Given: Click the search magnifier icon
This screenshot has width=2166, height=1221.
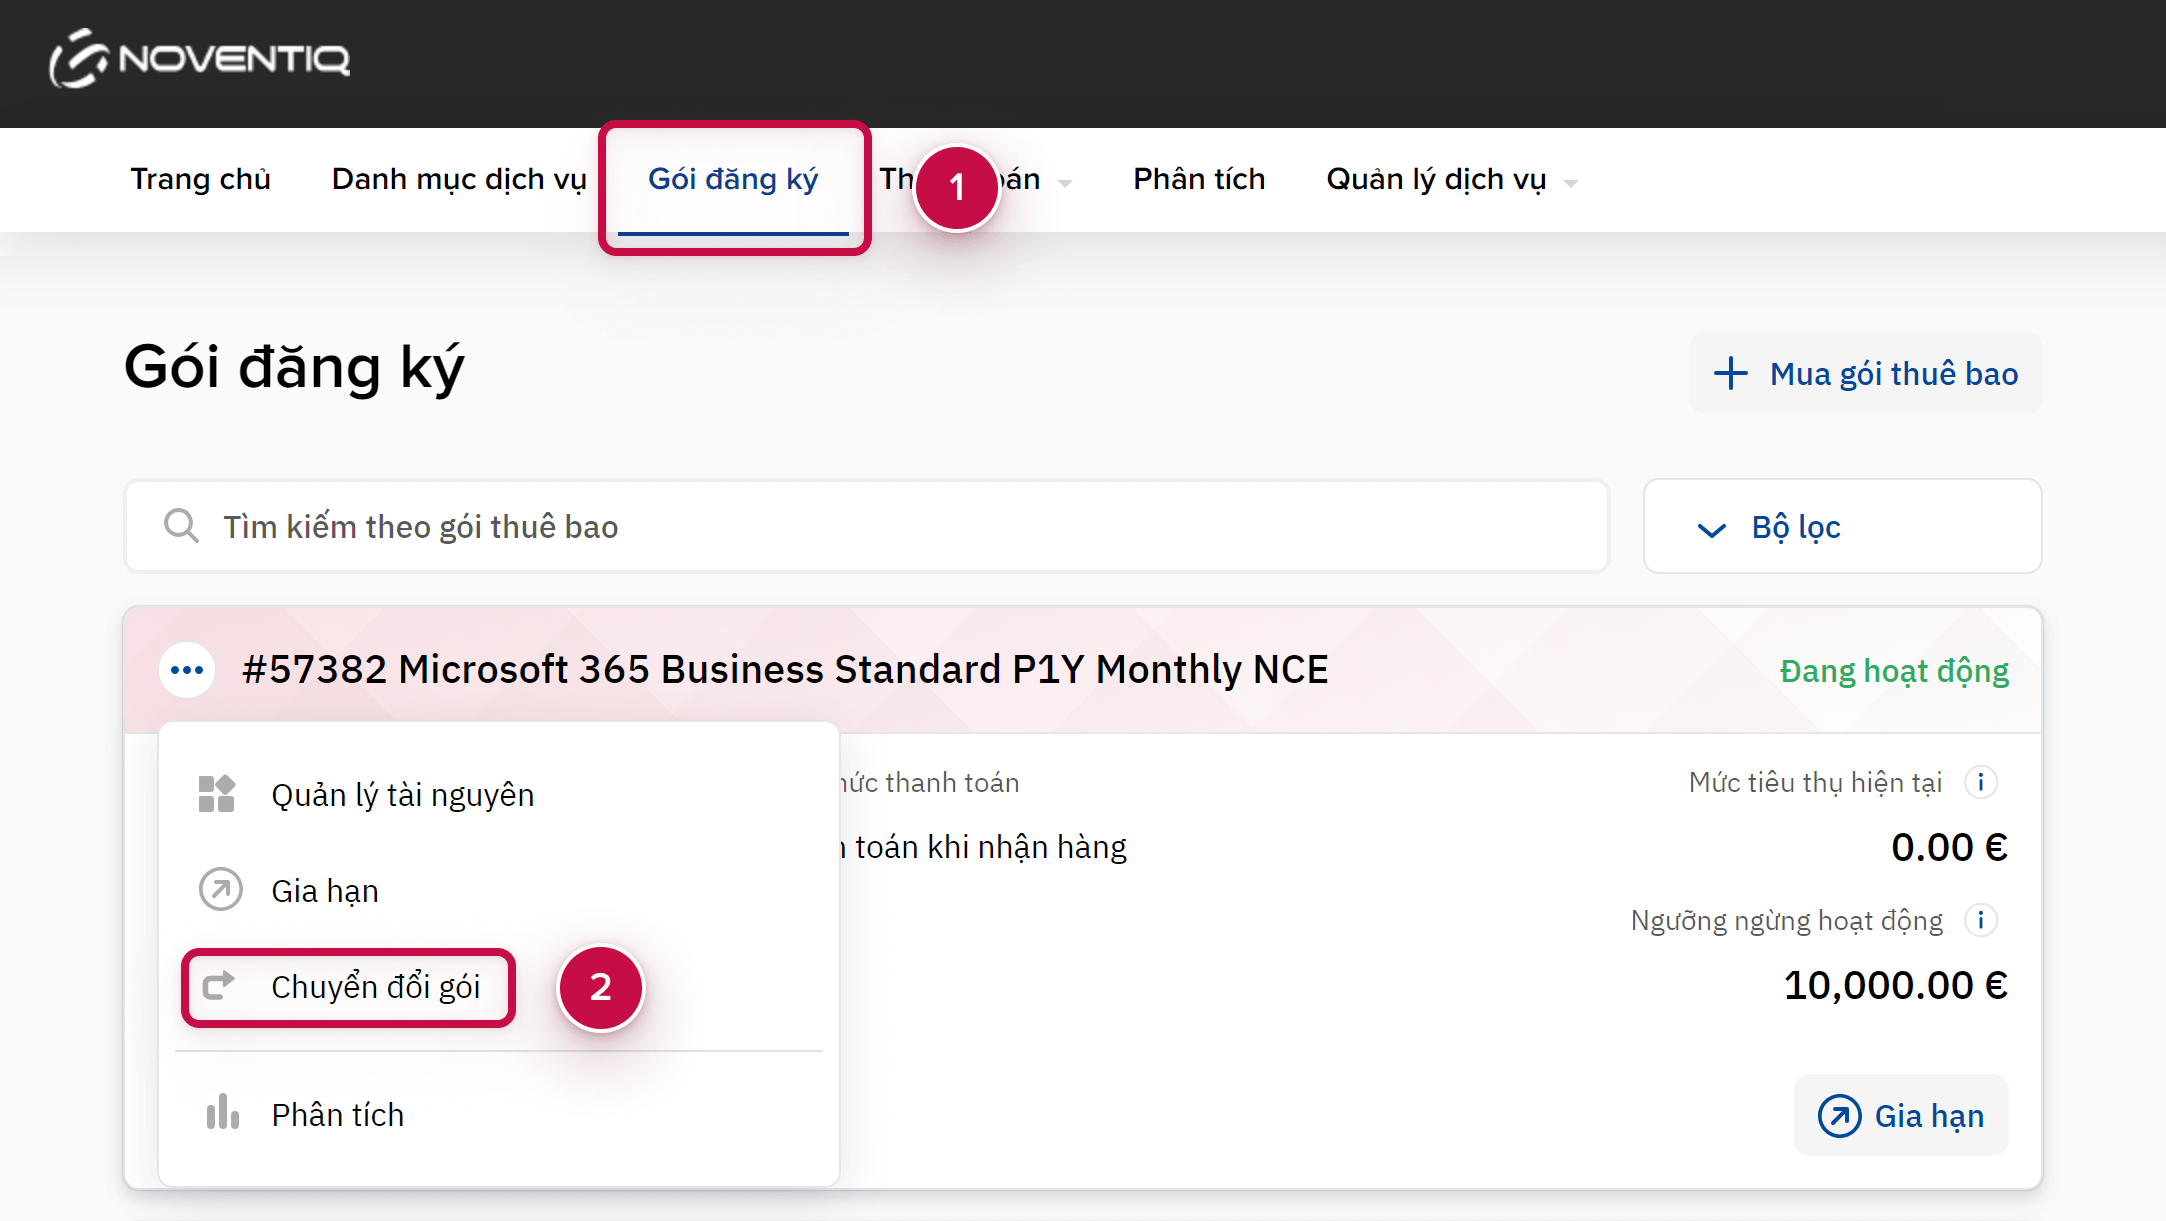Looking at the screenshot, I should pyautogui.click(x=181, y=526).
